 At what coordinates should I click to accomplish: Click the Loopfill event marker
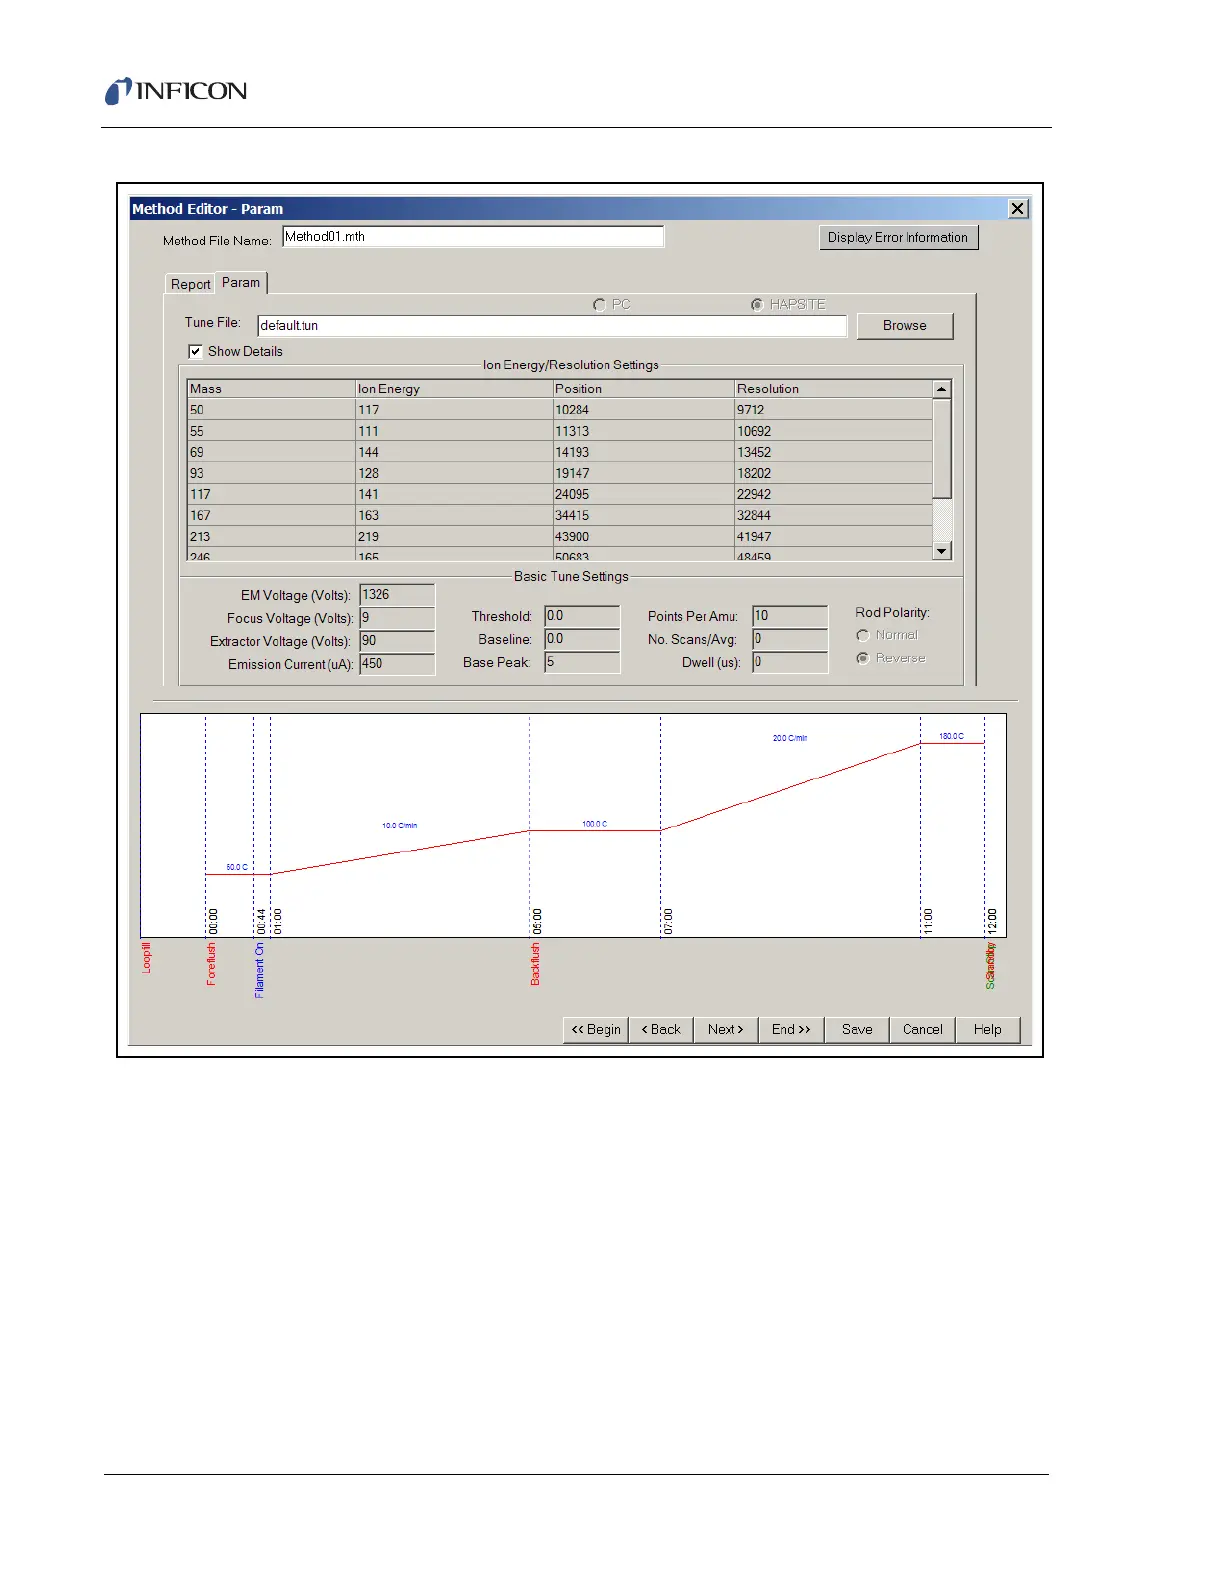147,958
